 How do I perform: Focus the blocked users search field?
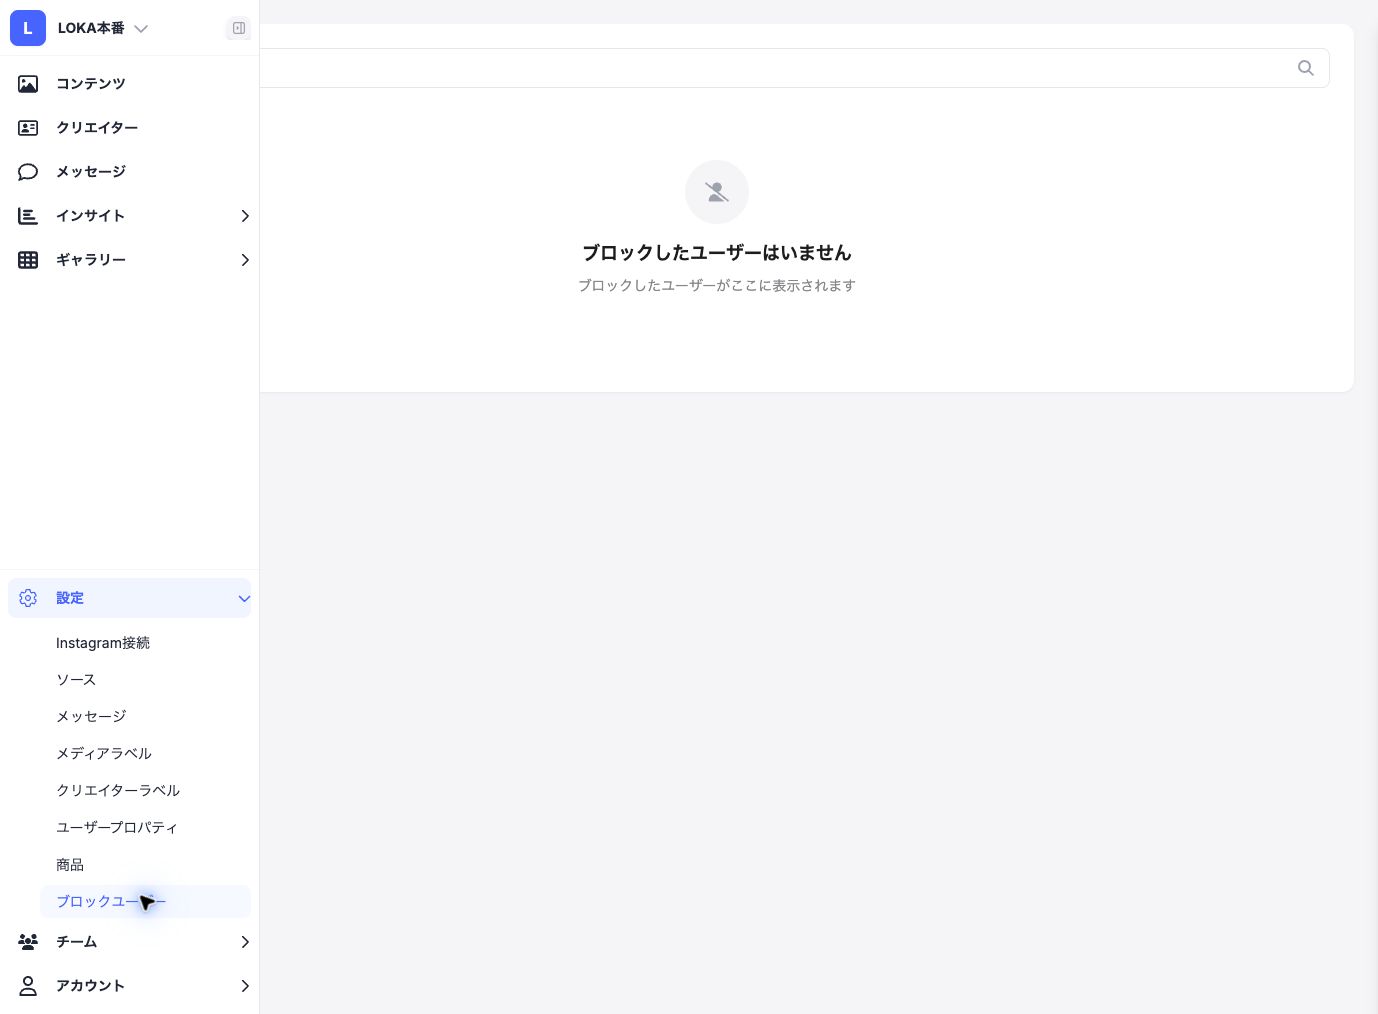coord(794,68)
